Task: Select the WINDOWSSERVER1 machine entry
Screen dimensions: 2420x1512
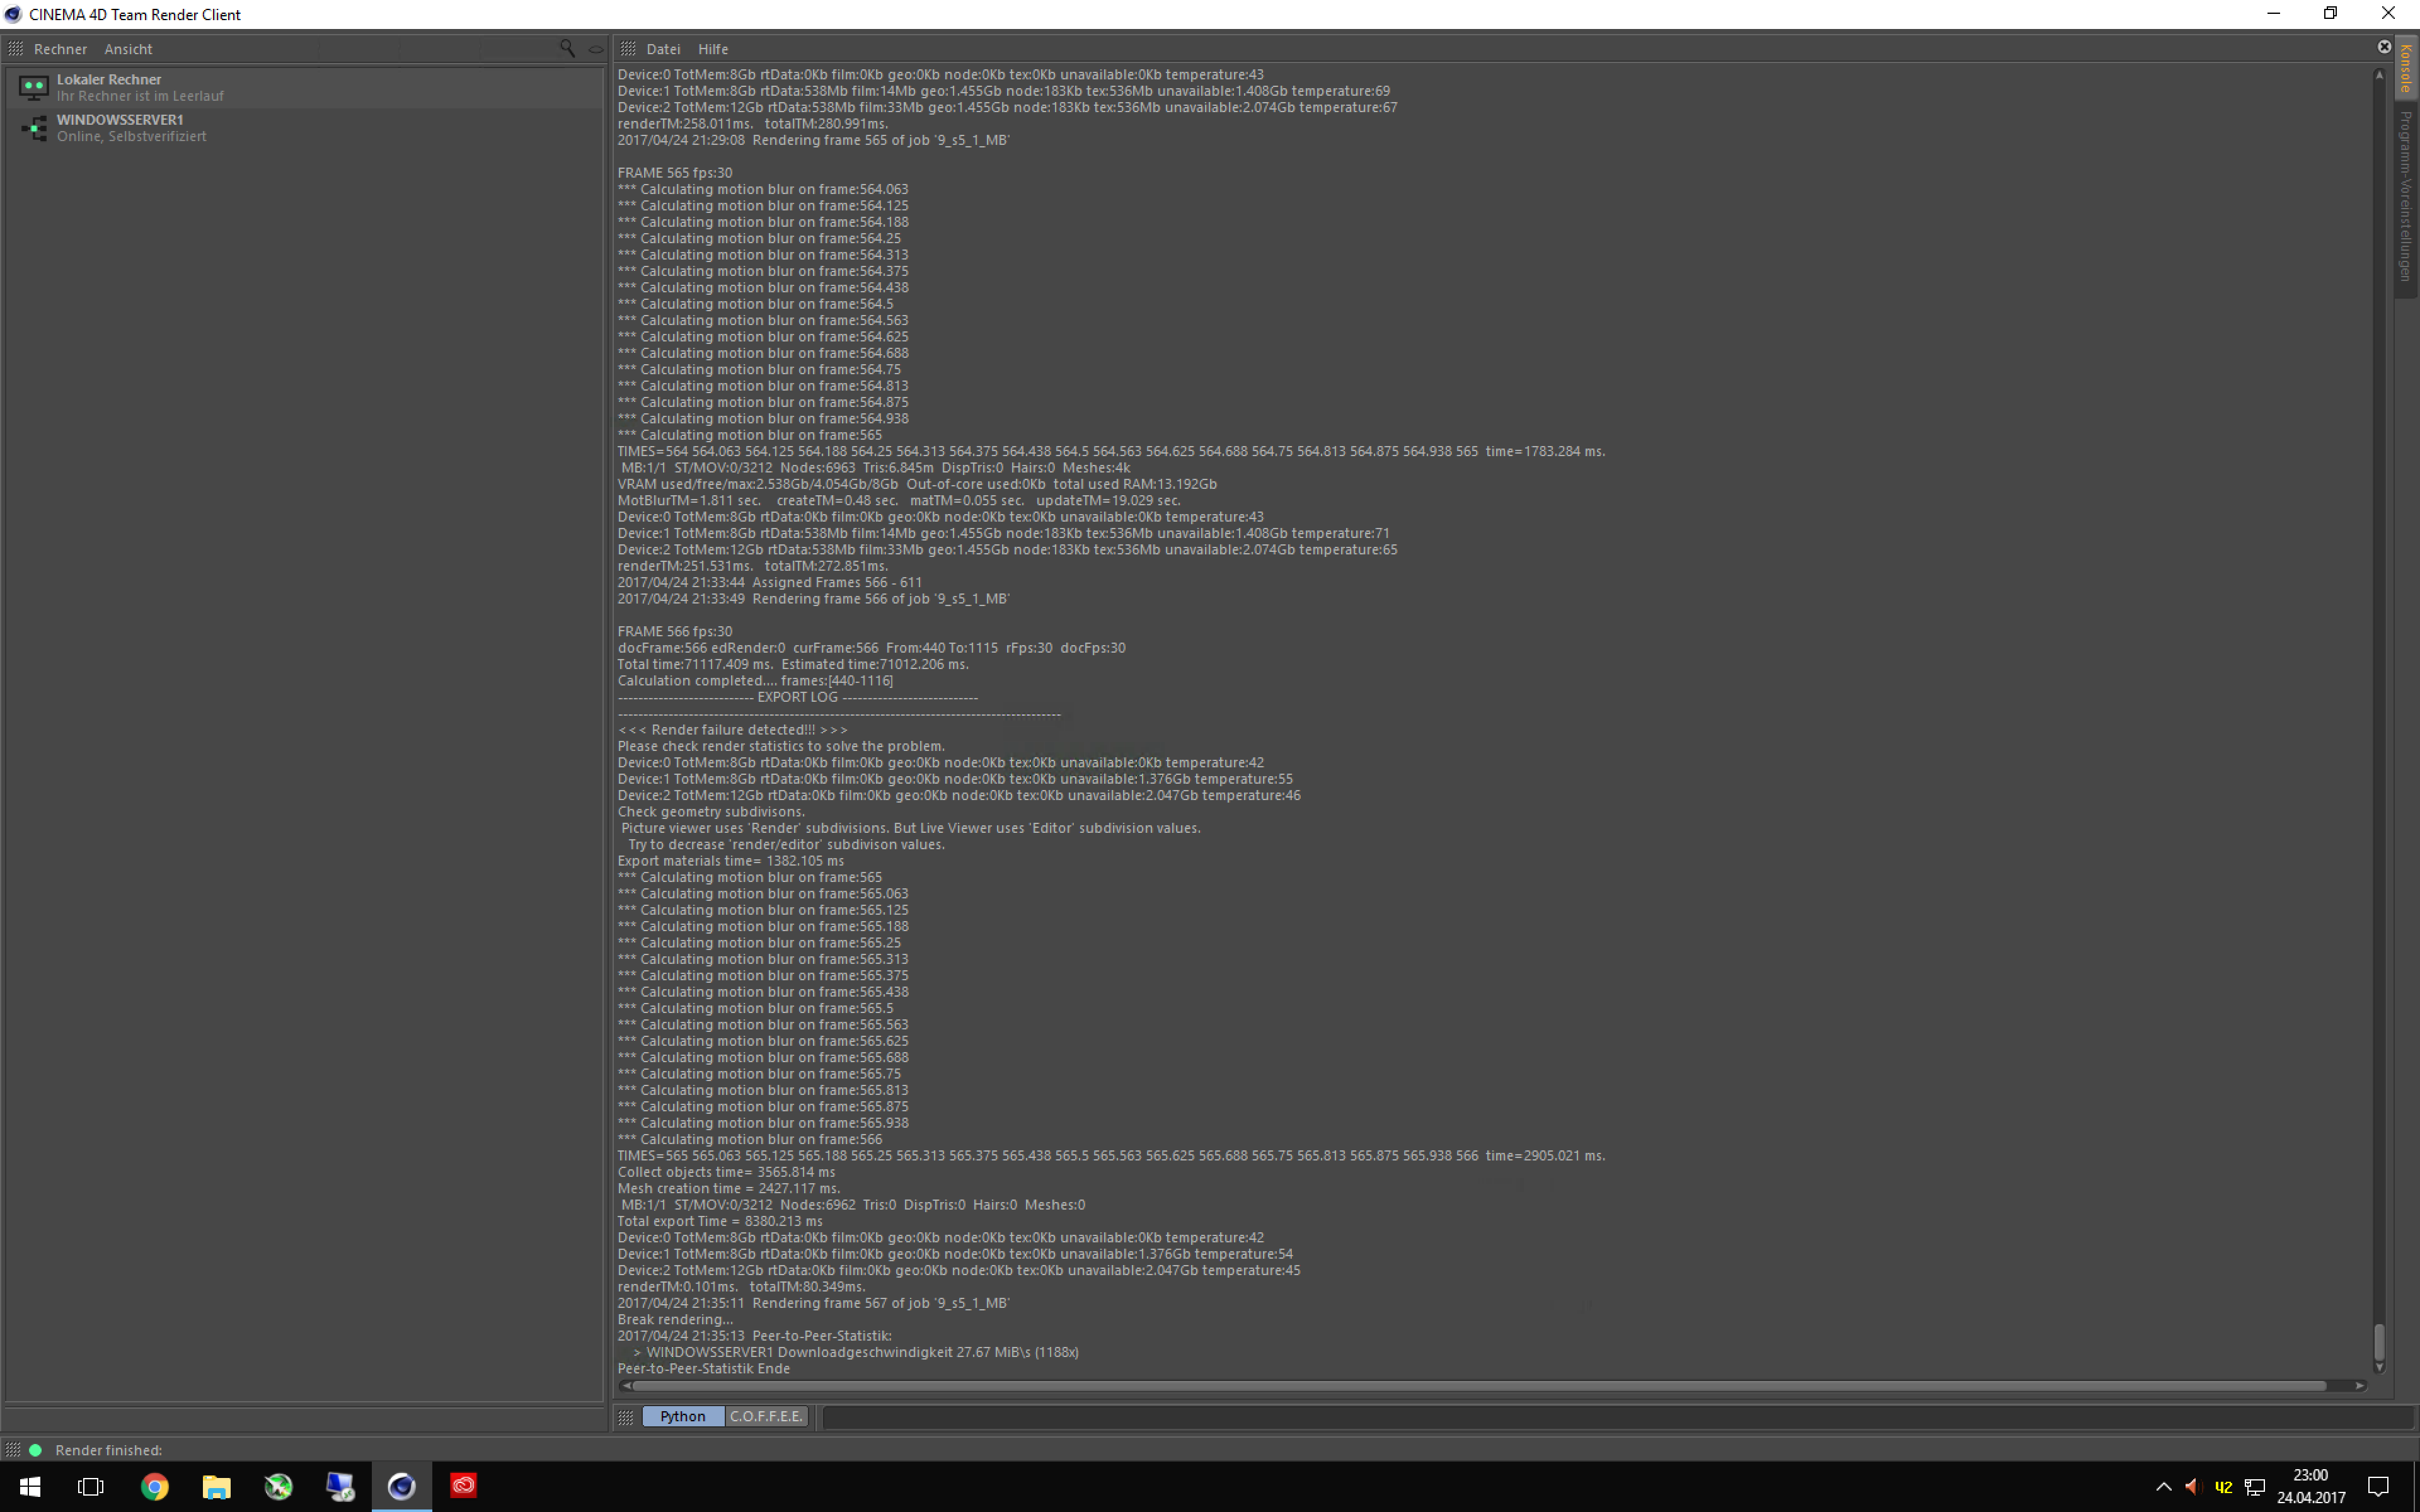Action: pos(304,128)
